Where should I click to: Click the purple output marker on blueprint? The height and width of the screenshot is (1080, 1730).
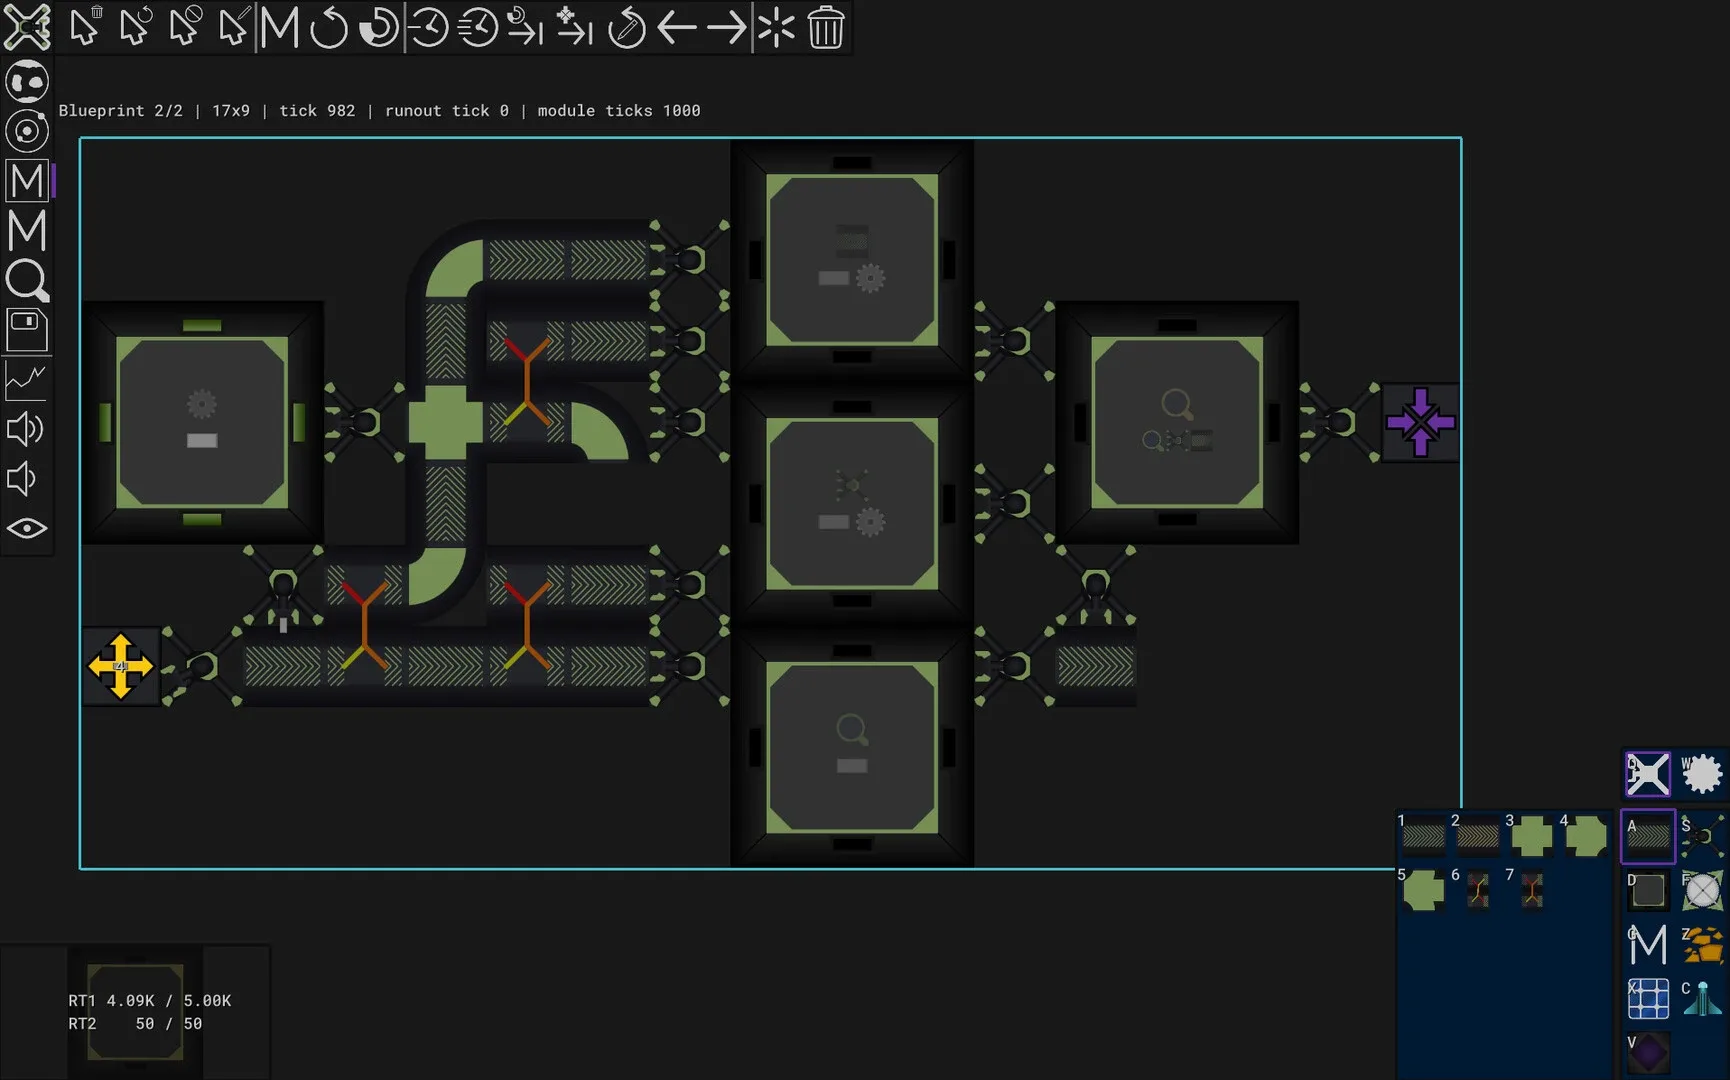point(1420,422)
